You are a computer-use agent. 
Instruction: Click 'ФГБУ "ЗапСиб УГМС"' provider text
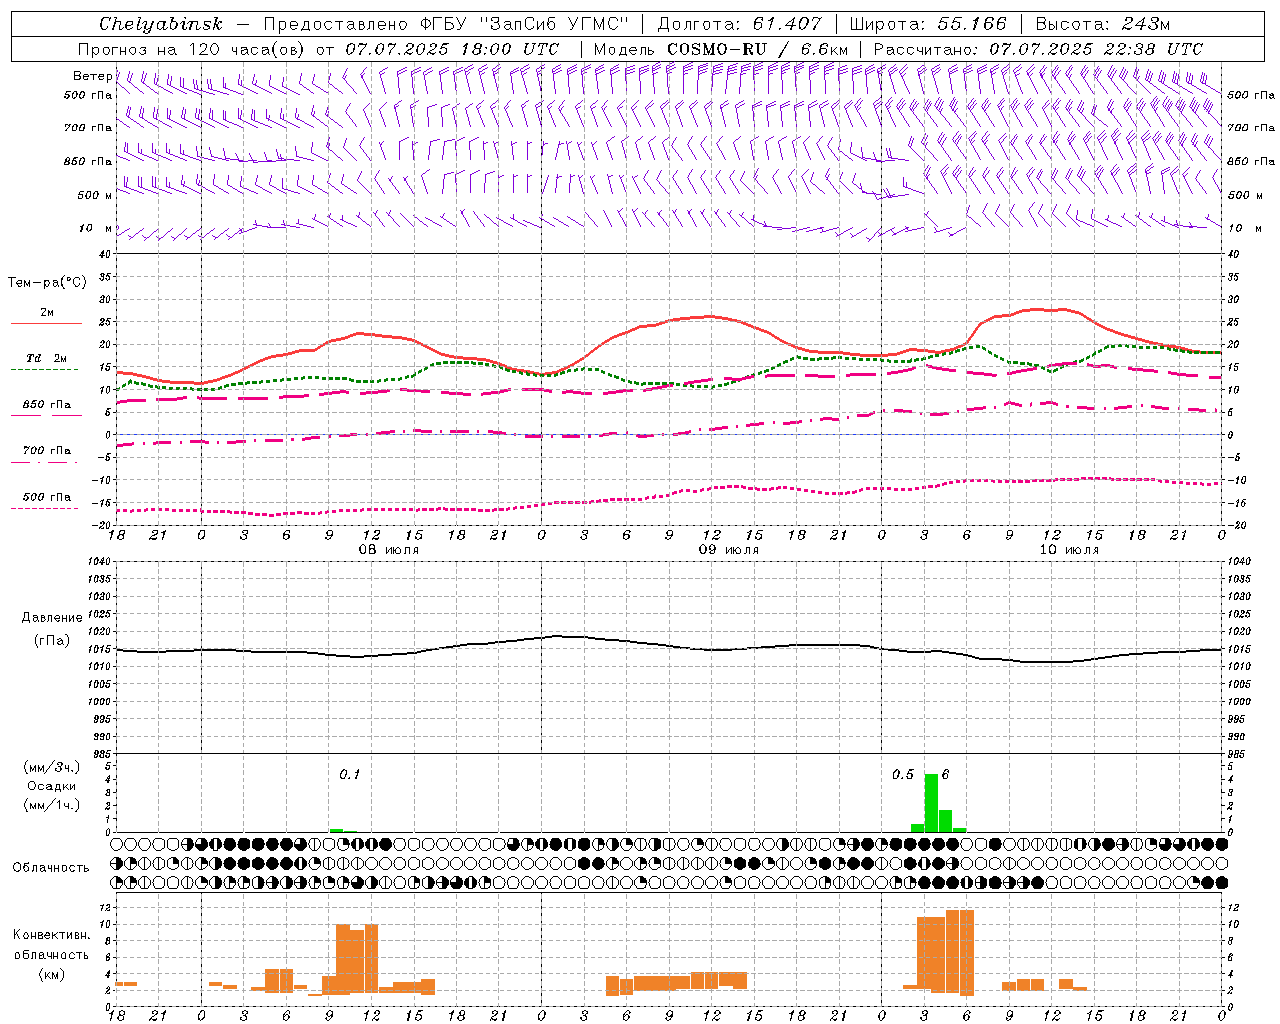(x=526, y=24)
